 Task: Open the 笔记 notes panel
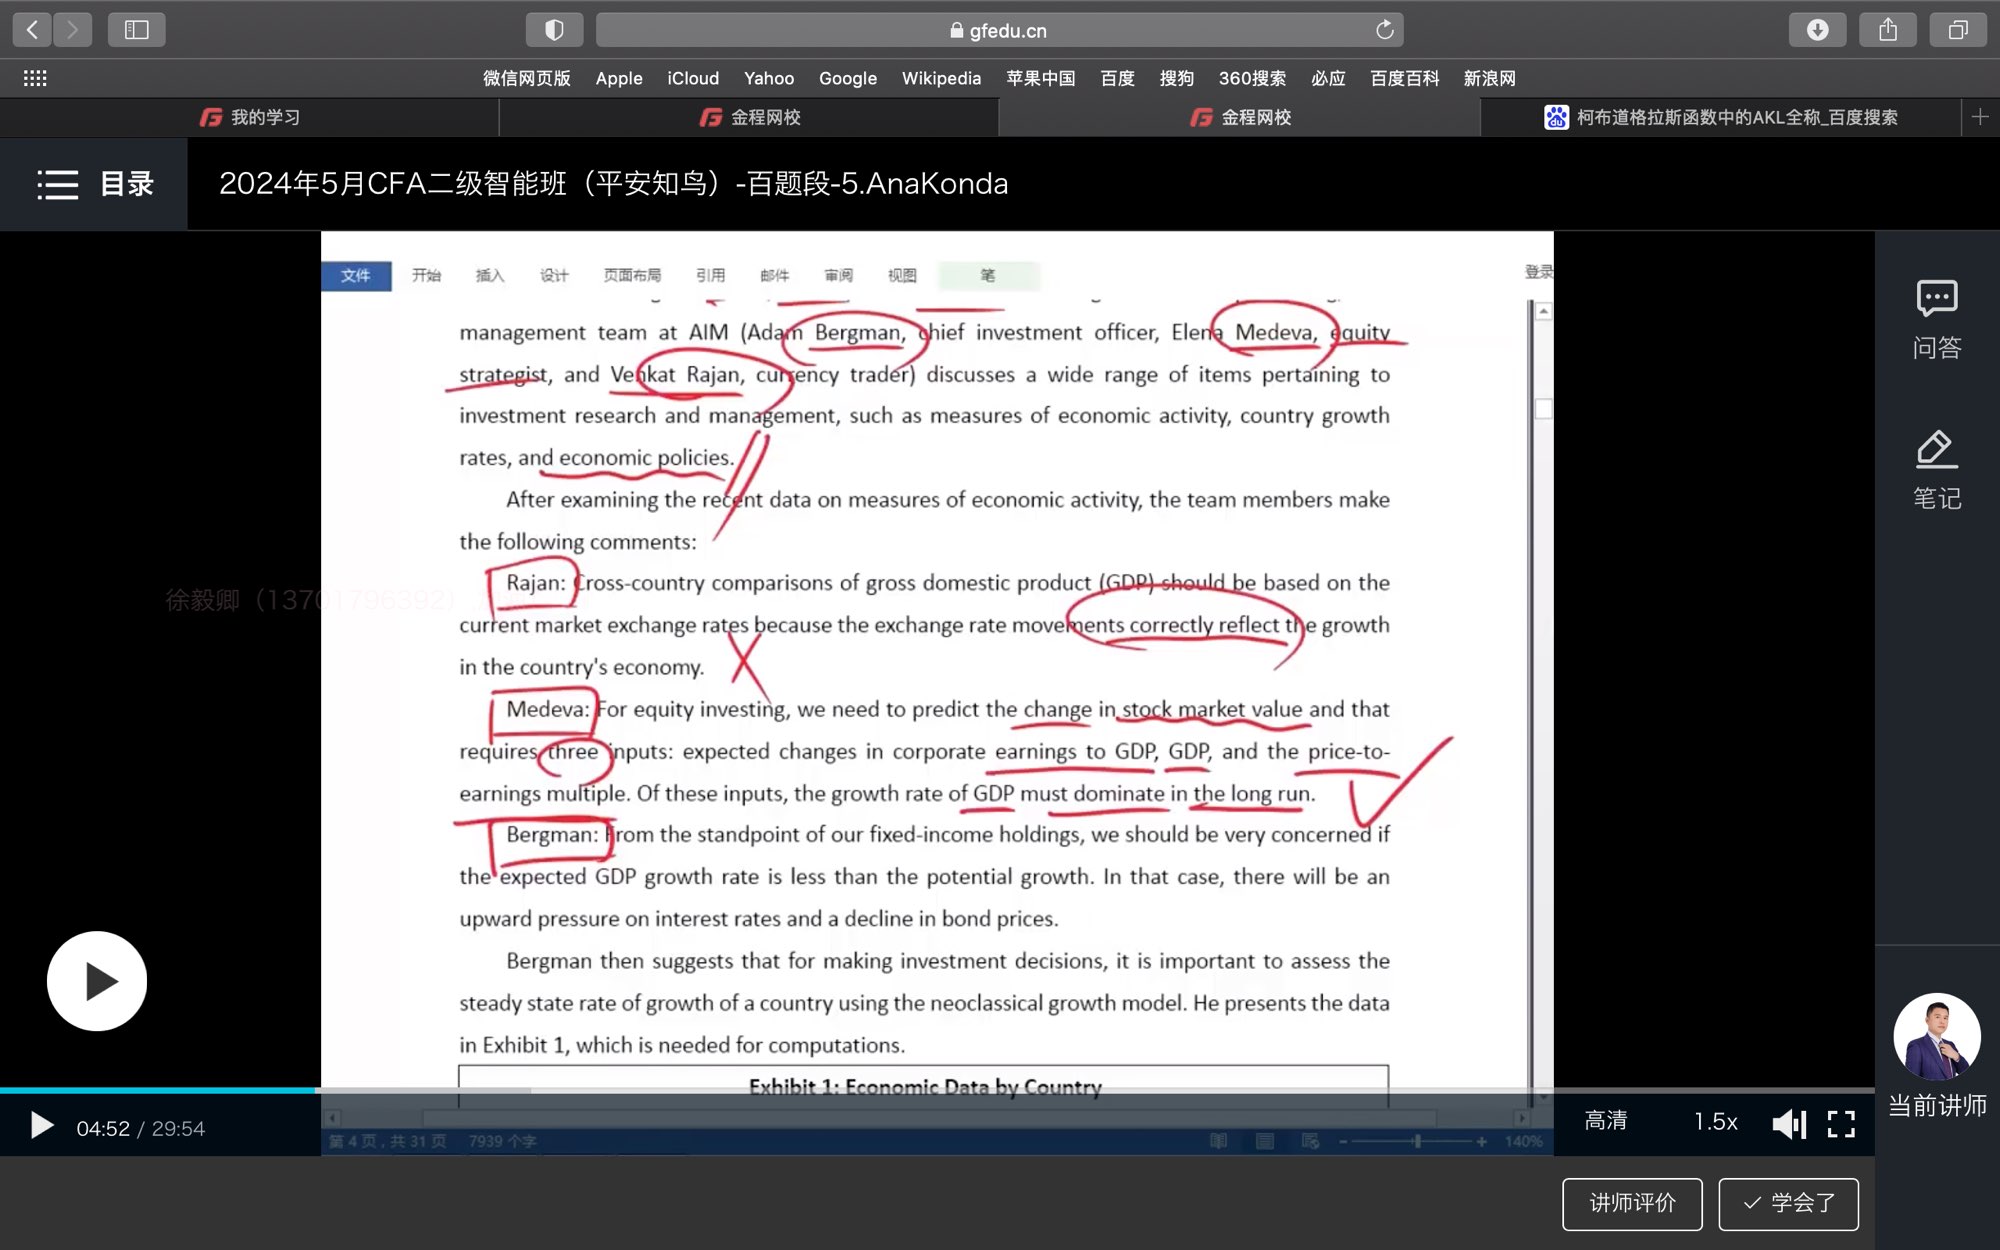click(1937, 470)
